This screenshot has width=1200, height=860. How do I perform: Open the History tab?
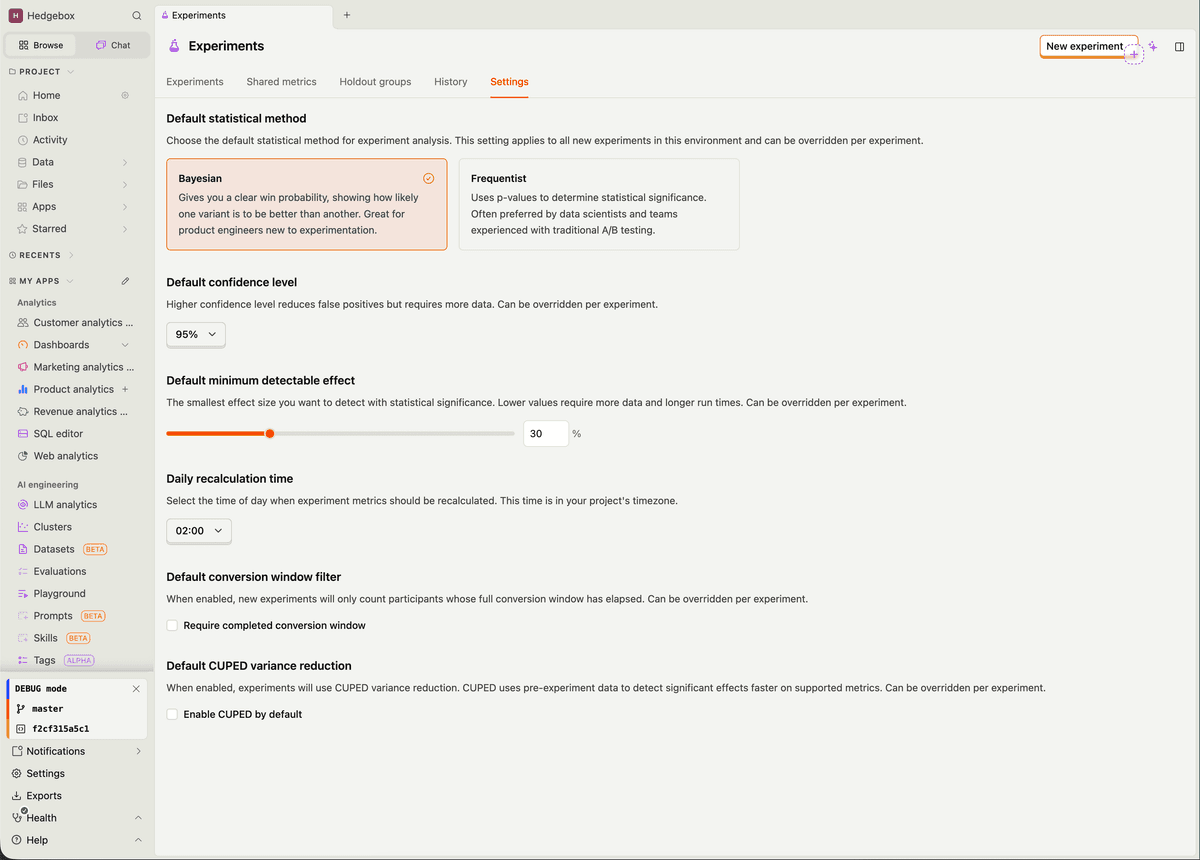(x=450, y=82)
